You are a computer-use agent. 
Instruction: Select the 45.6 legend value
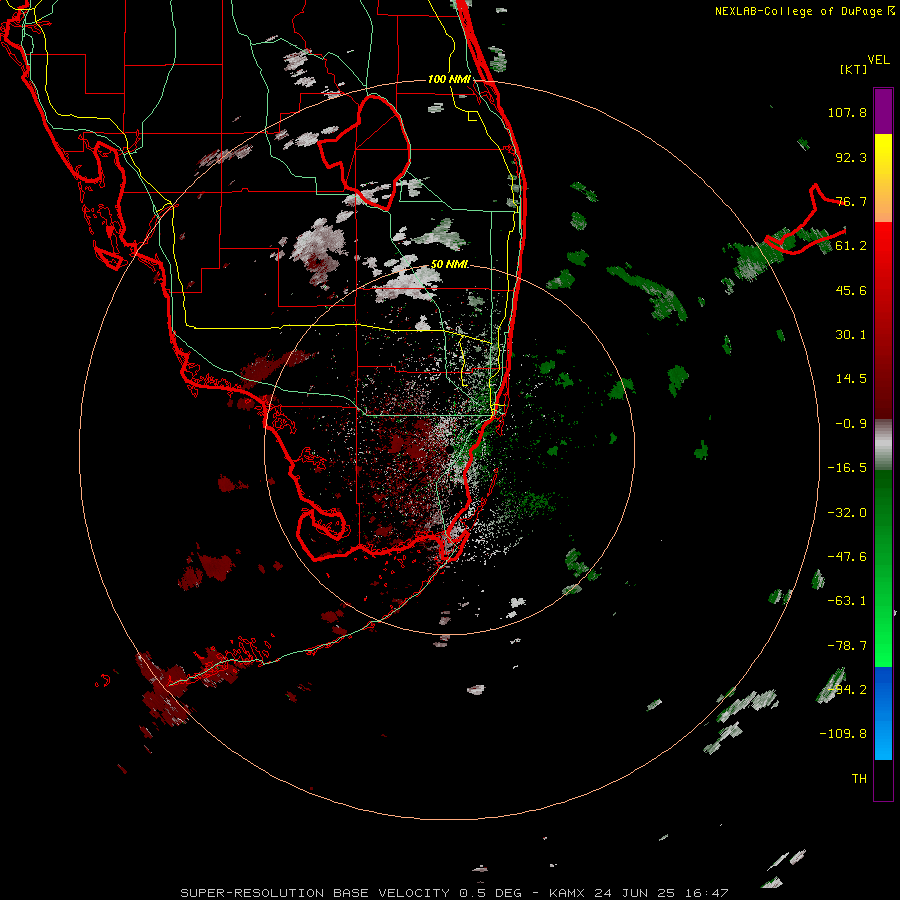click(851, 290)
